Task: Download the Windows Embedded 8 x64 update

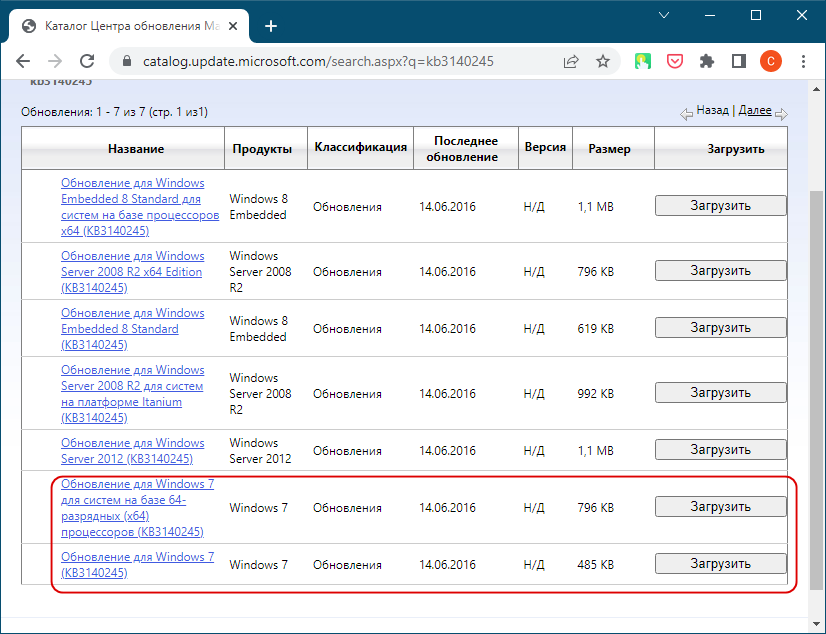Action: pos(721,206)
